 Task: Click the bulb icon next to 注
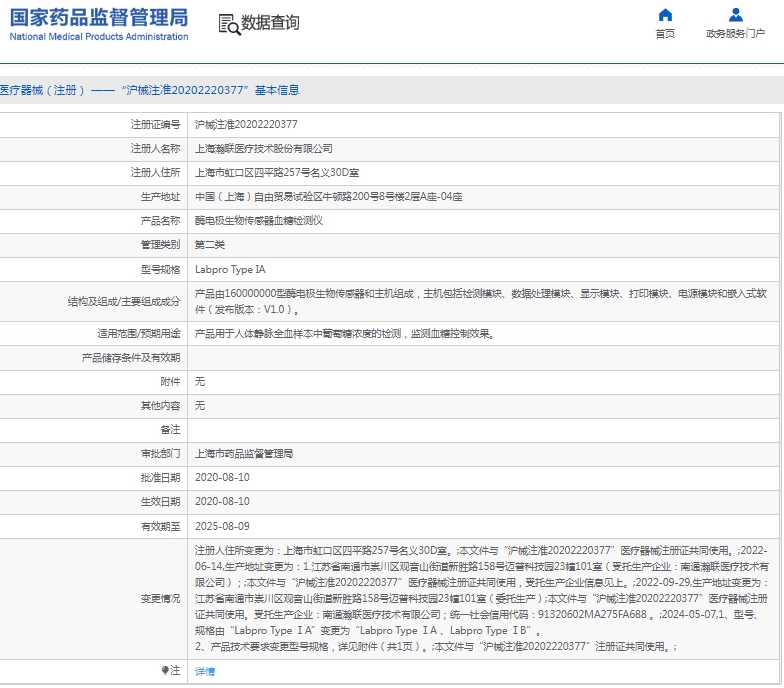tap(165, 670)
